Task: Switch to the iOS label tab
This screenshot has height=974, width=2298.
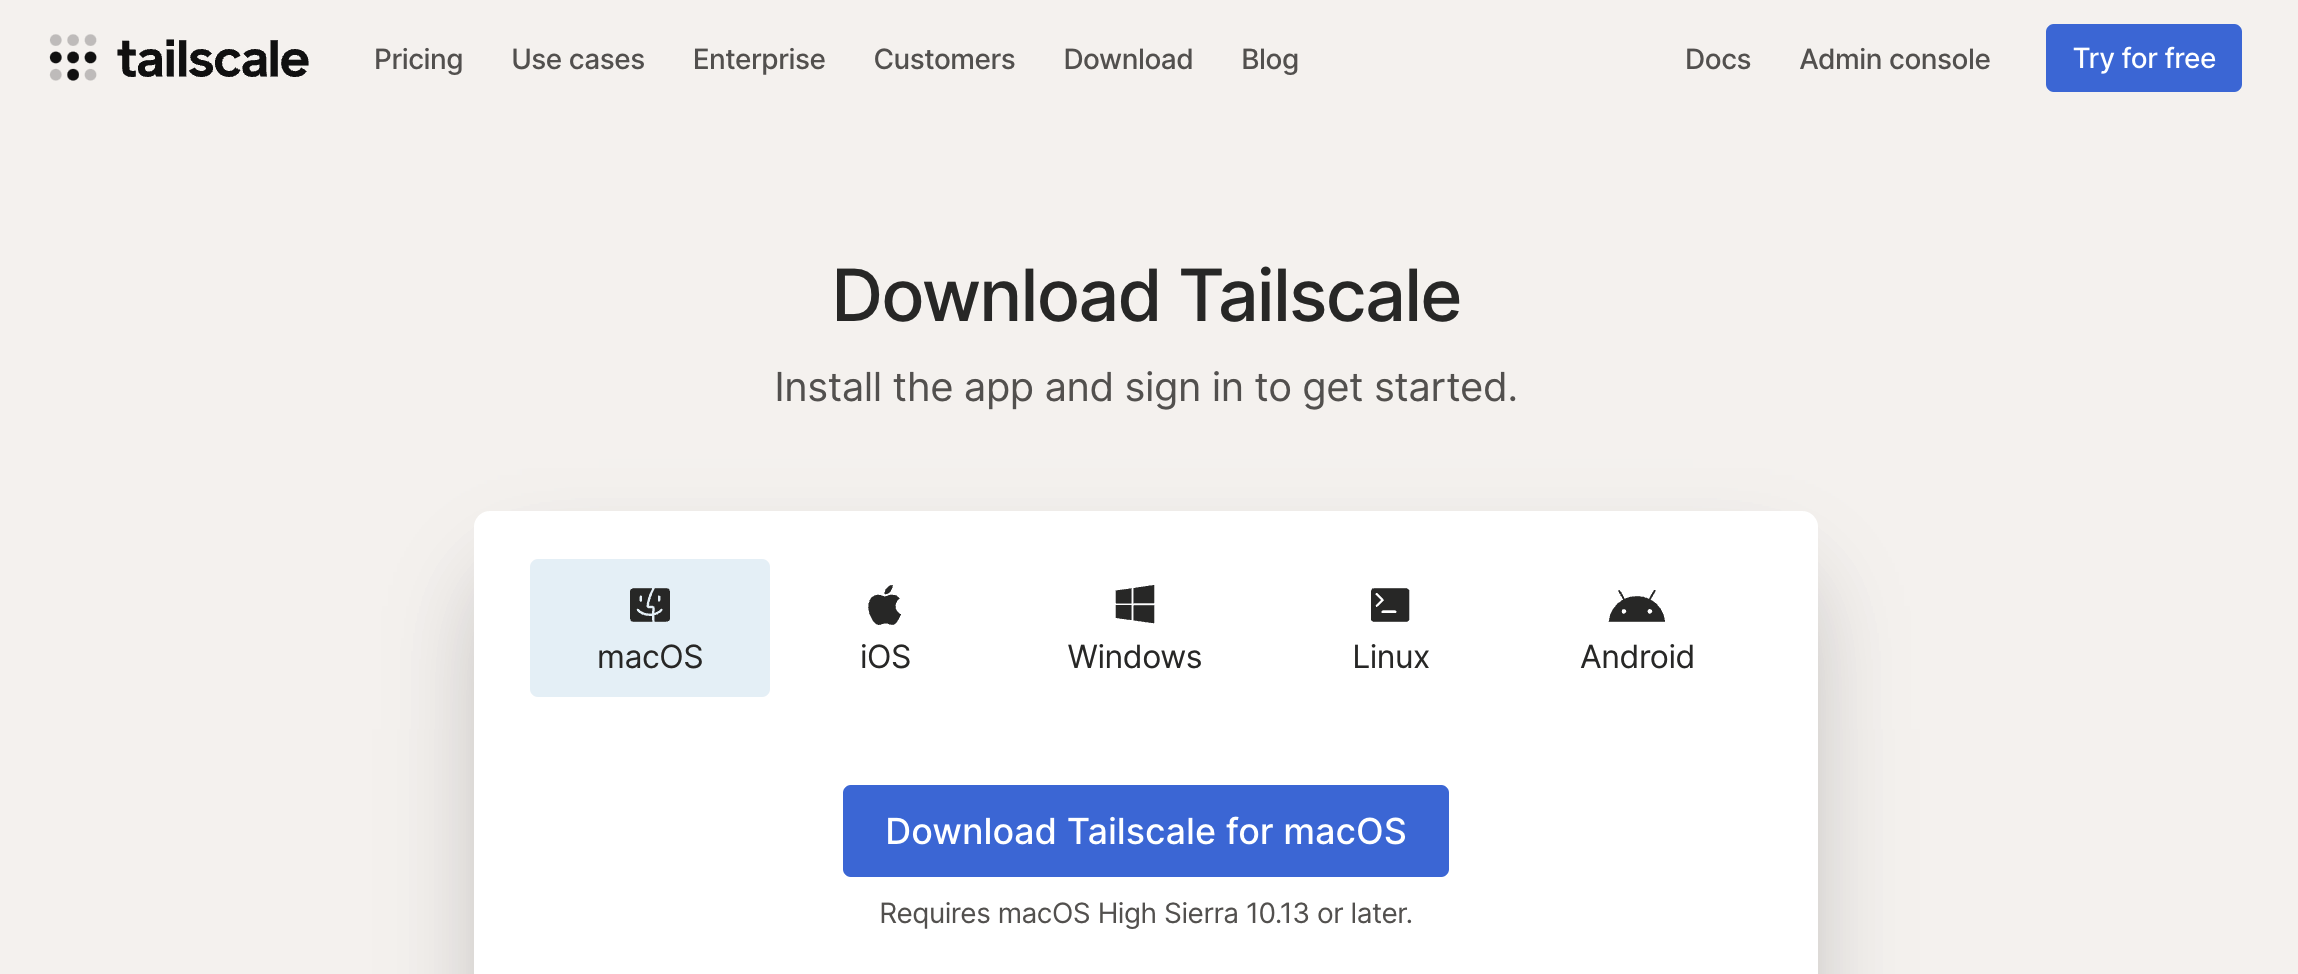Action: (x=885, y=657)
